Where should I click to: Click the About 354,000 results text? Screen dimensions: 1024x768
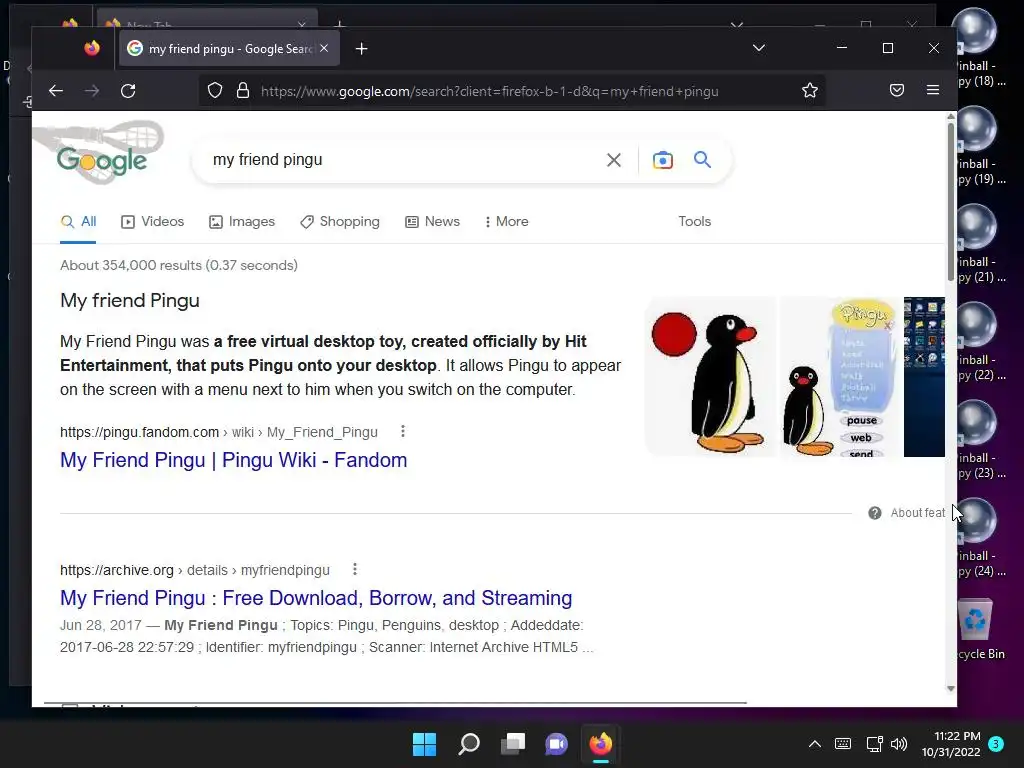tap(179, 265)
